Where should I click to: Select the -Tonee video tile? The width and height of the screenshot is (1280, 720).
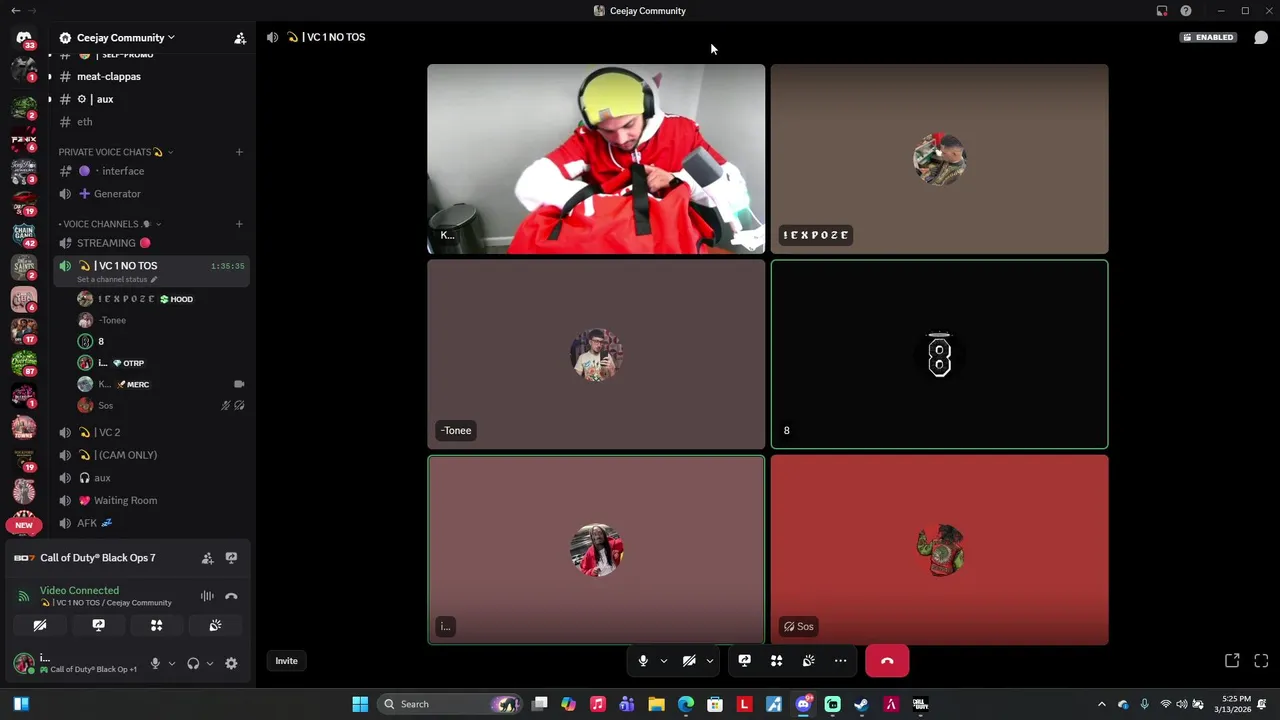click(596, 354)
